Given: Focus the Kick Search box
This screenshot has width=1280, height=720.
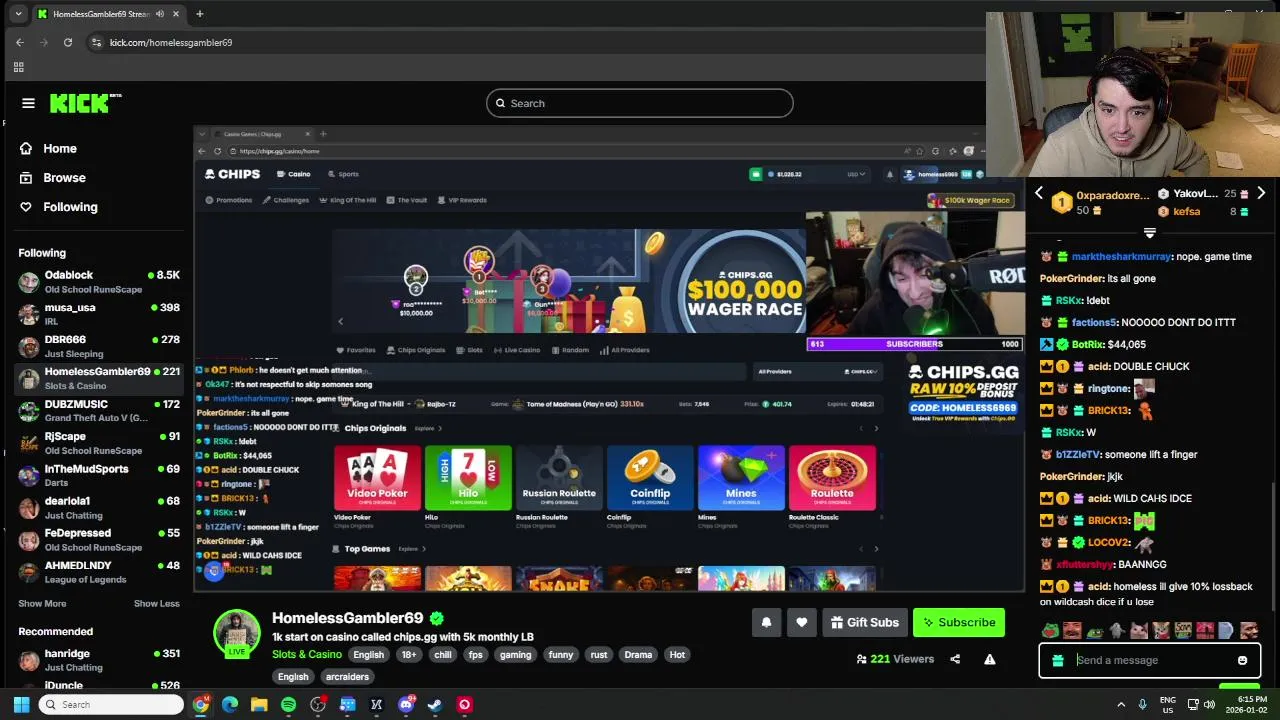Looking at the screenshot, I should coord(640,103).
